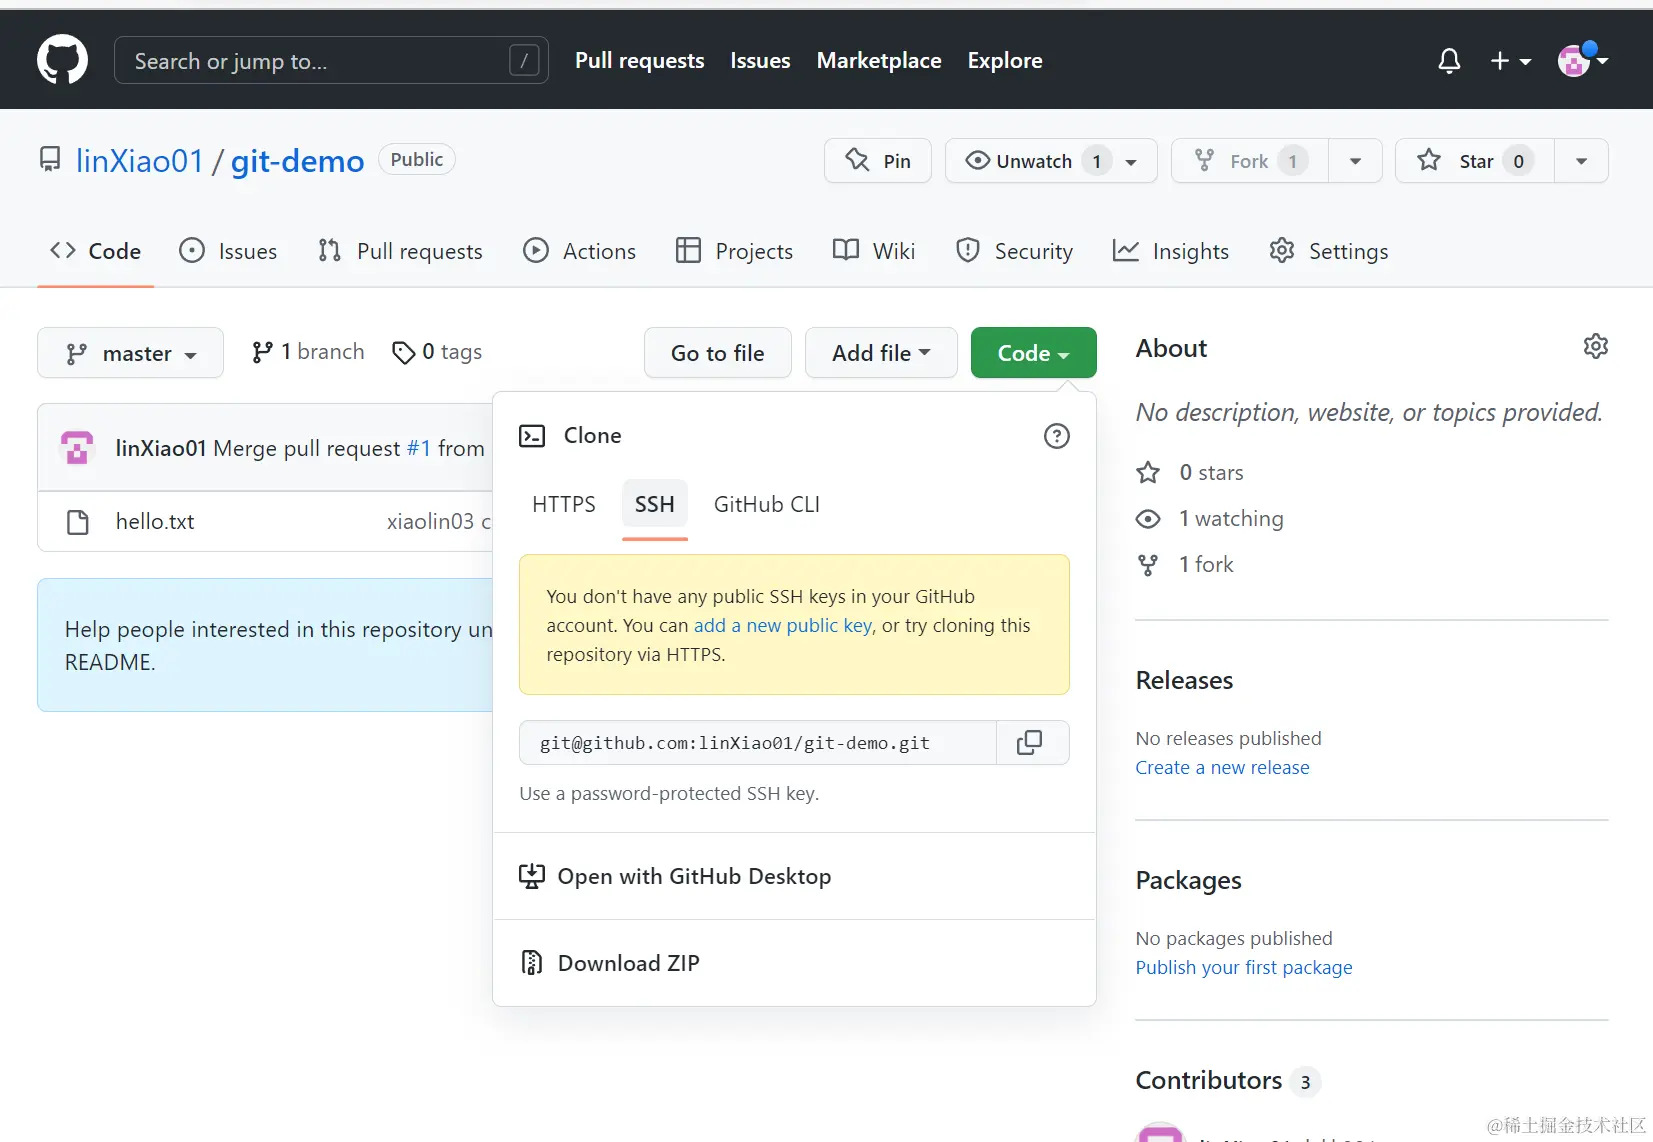Choose Open with GitHub Desktop
The image size is (1653, 1142).
click(x=794, y=877)
